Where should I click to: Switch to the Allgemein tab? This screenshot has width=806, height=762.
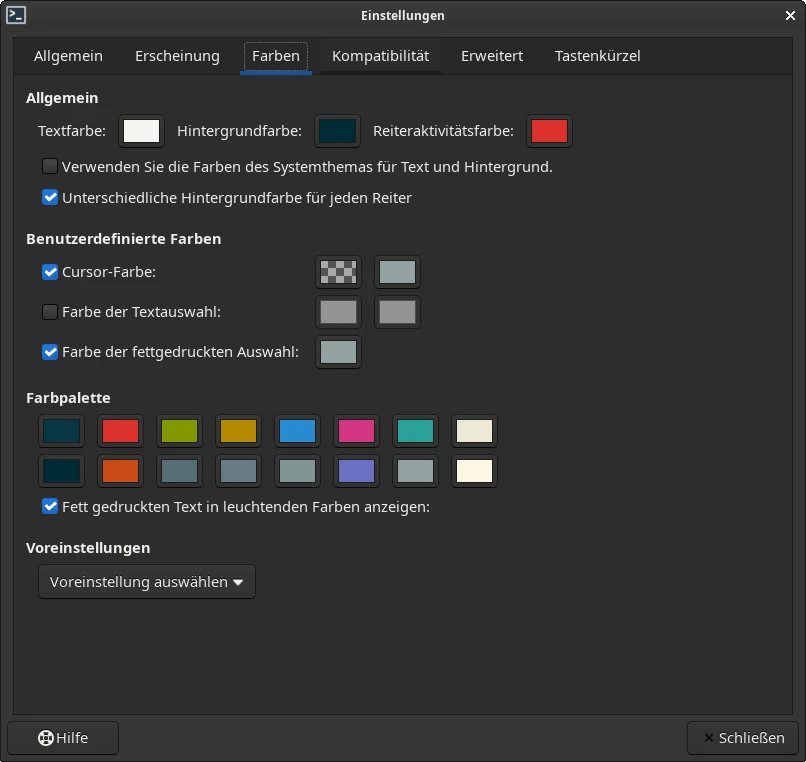(68, 56)
